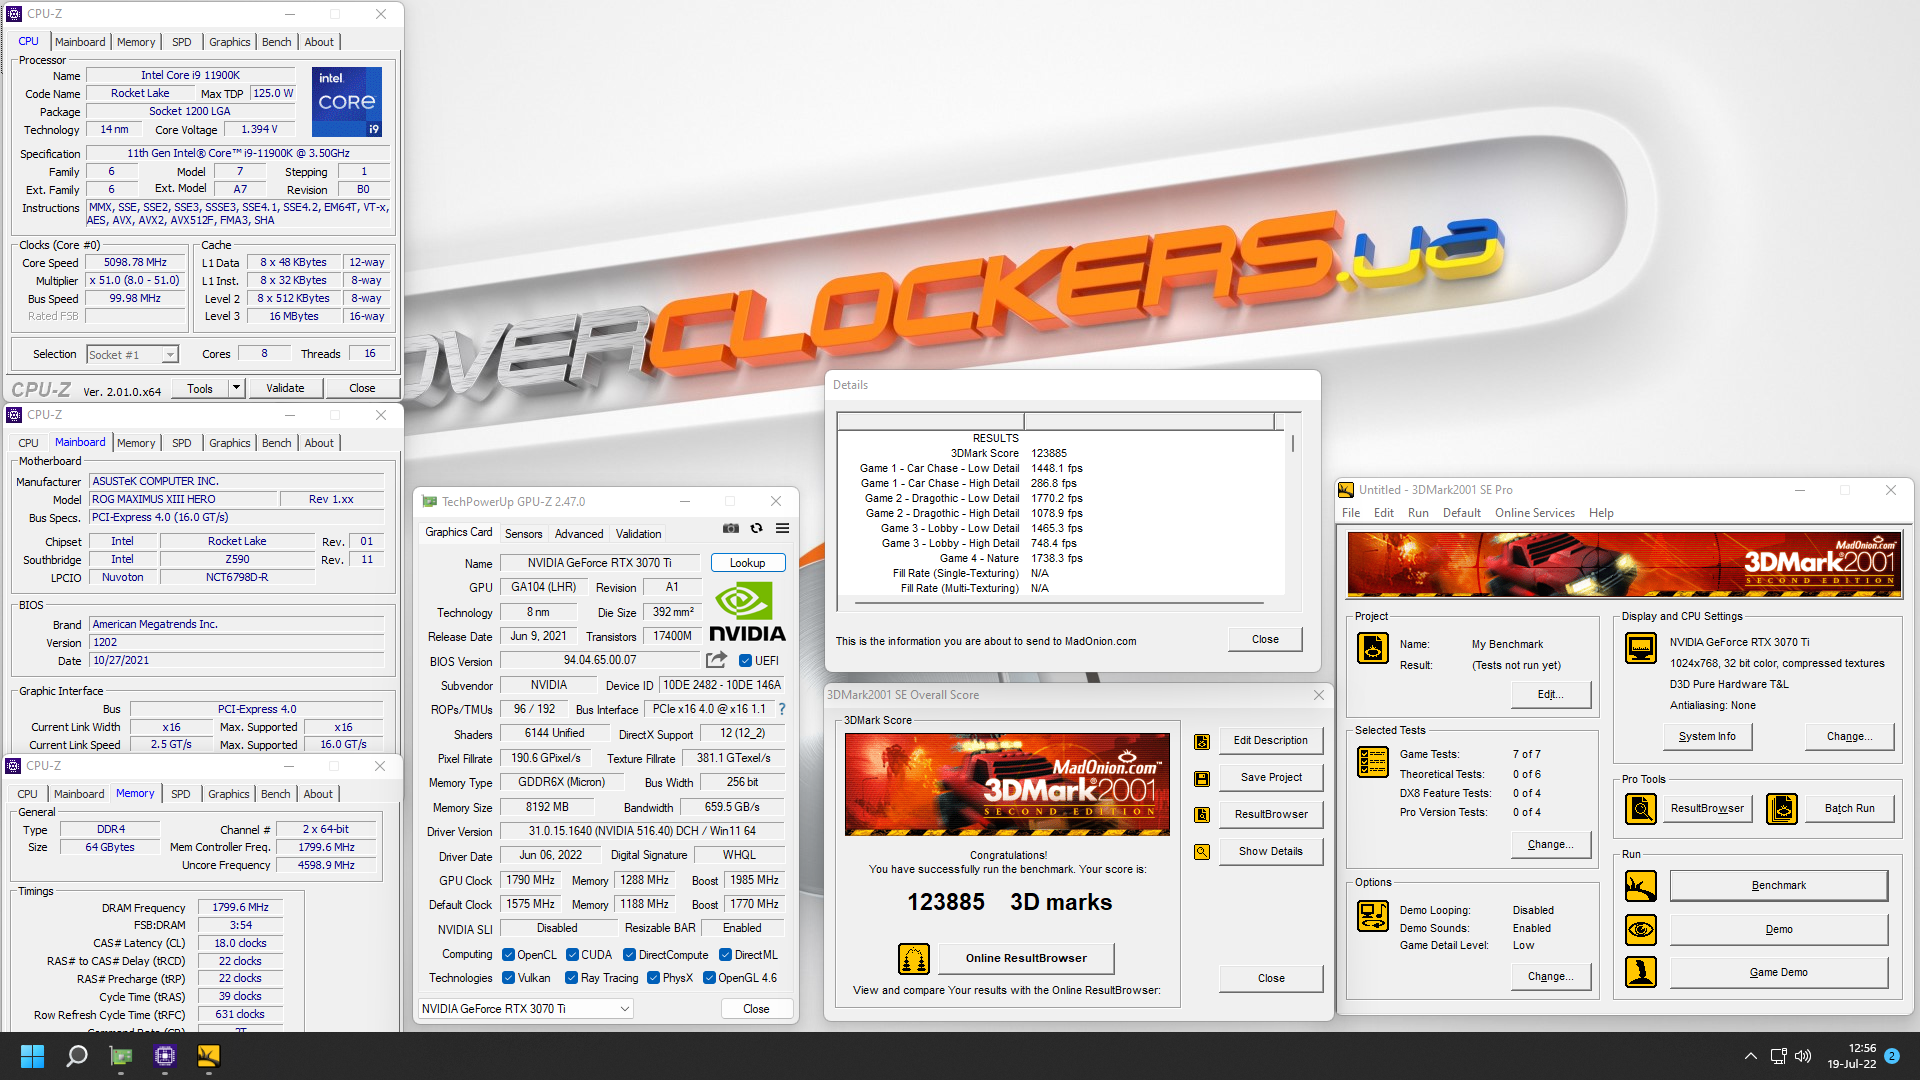Click the Online ResultBrowser button
This screenshot has width=1920, height=1080.
pos(1026,958)
